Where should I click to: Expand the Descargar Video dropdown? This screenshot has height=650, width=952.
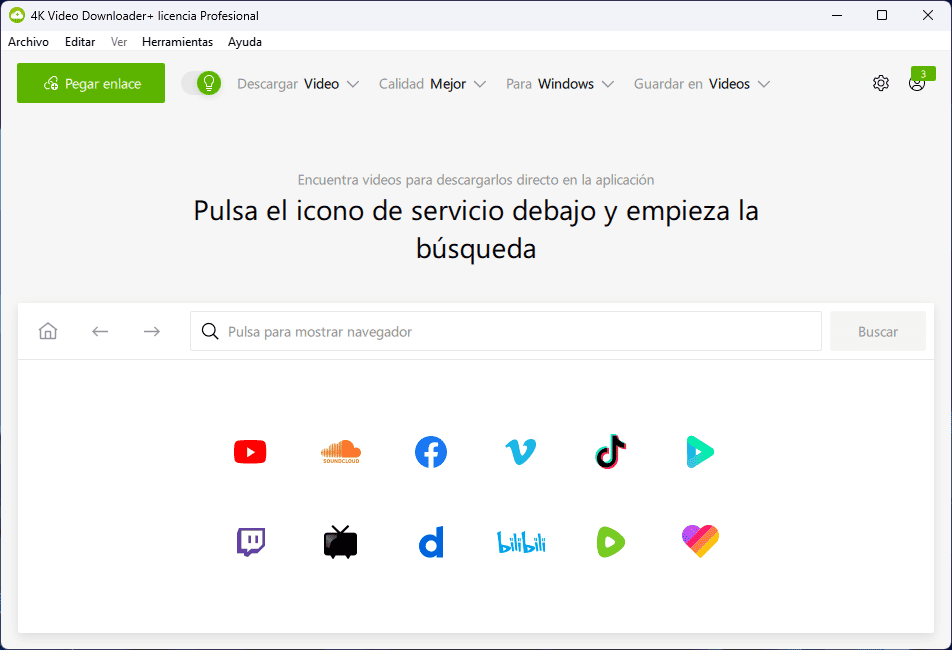click(298, 84)
